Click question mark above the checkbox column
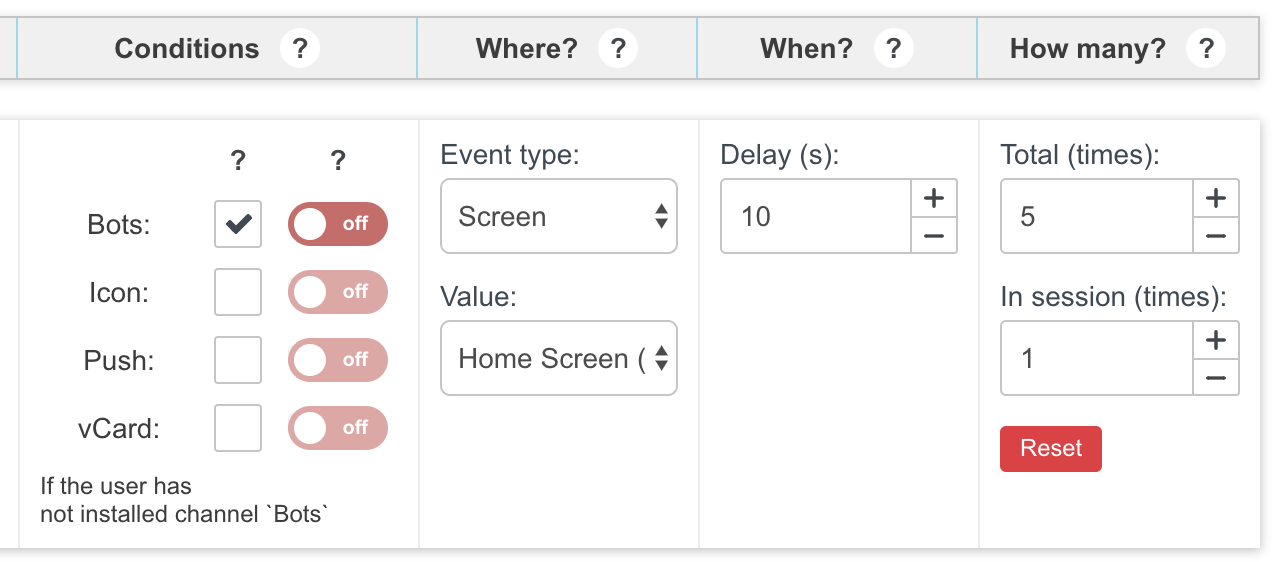This screenshot has width=1272, height=562. [x=238, y=160]
